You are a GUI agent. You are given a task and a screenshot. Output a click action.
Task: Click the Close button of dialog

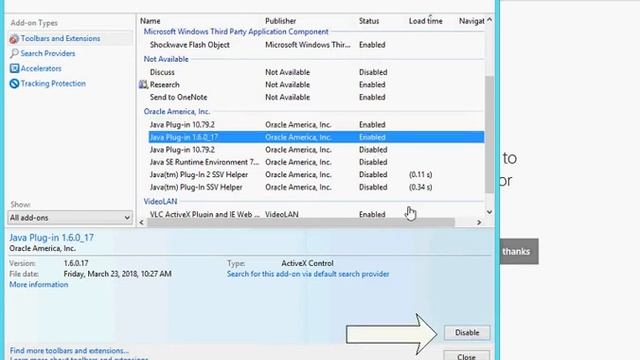click(x=467, y=356)
